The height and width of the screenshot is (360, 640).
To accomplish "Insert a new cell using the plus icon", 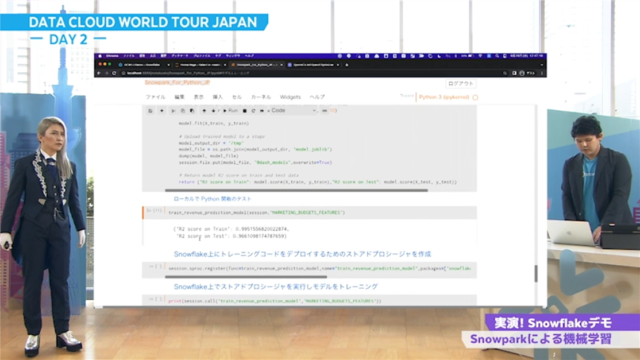I will [162, 111].
